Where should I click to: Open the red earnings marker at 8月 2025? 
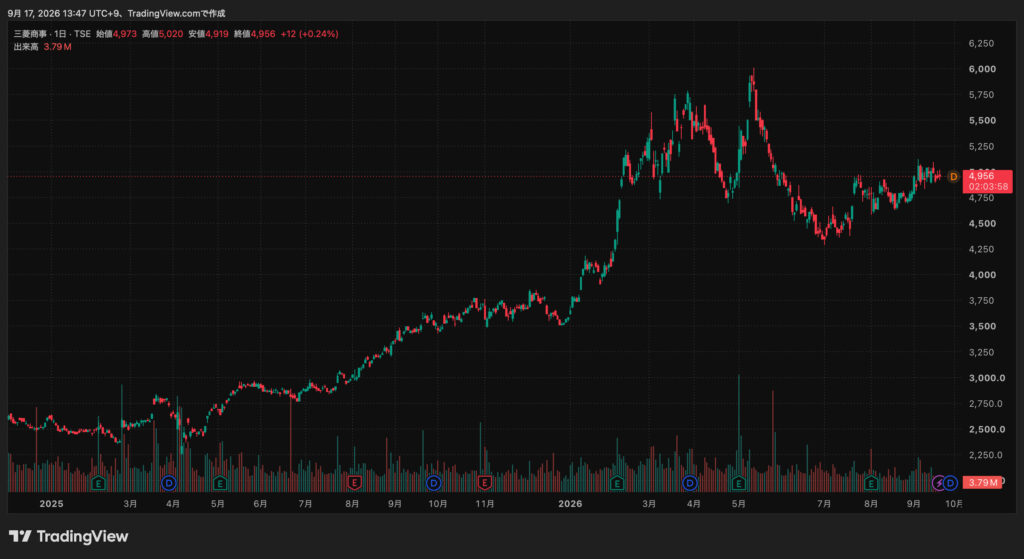click(x=354, y=483)
